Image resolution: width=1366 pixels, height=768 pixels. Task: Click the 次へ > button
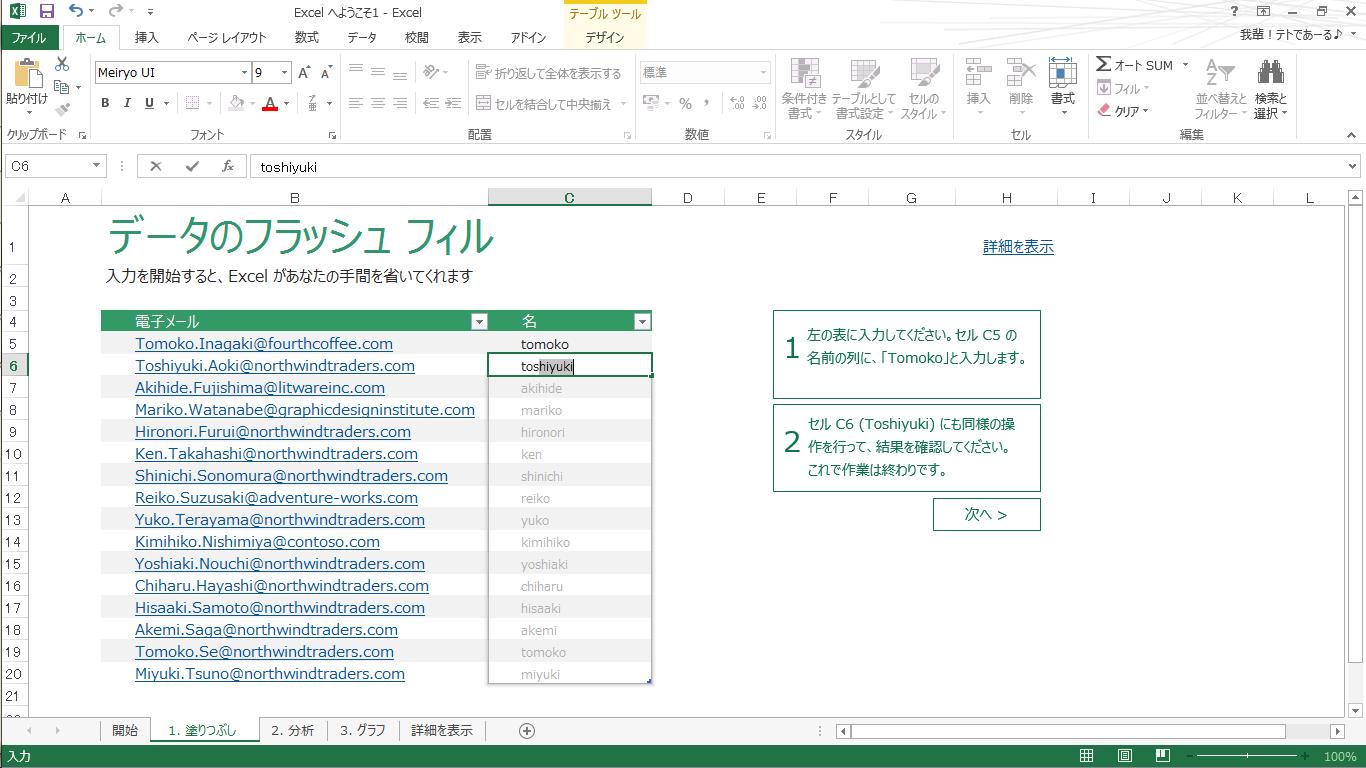(986, 515)
